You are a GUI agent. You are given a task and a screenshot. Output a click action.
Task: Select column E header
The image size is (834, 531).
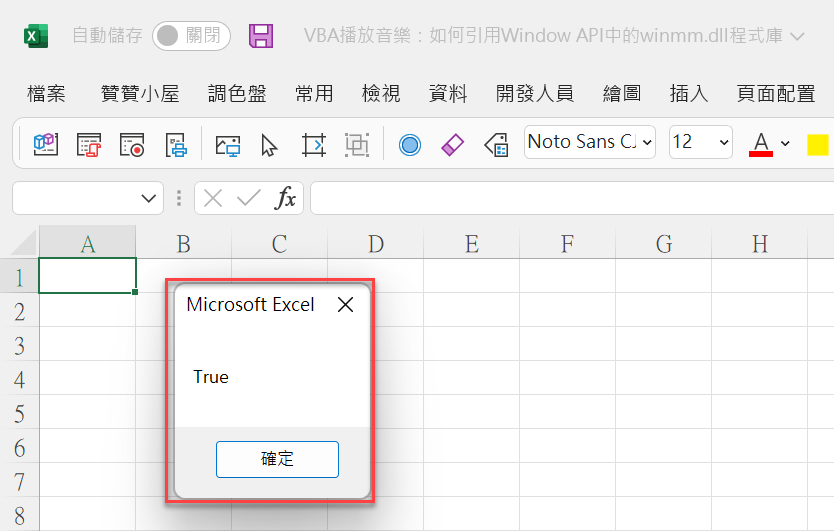click(472, 242)
